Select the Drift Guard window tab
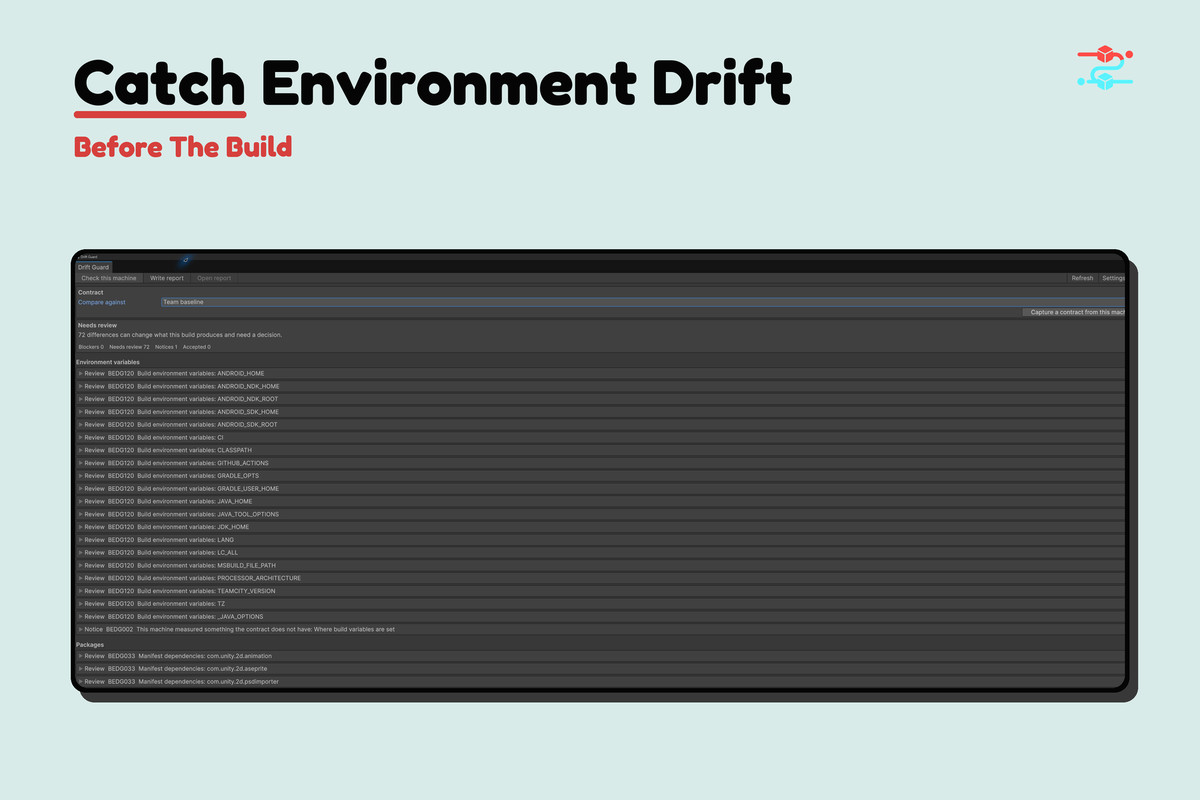 [93, 267]
